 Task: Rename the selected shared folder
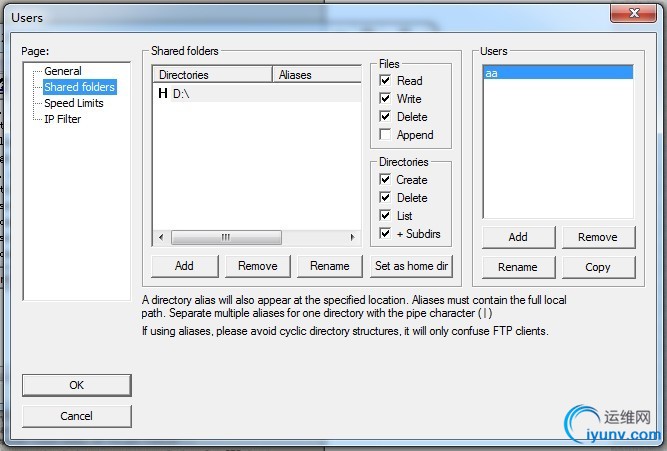point(330,266)
